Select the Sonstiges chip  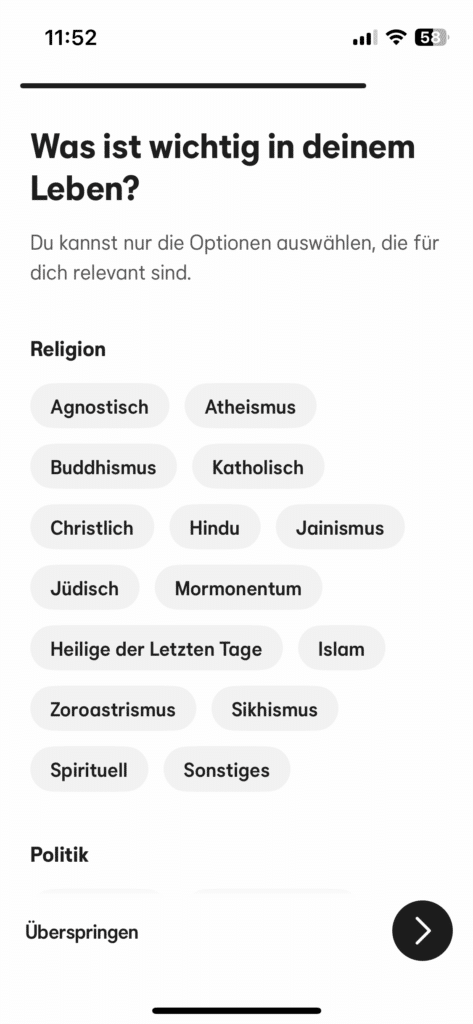coord(227,769)
